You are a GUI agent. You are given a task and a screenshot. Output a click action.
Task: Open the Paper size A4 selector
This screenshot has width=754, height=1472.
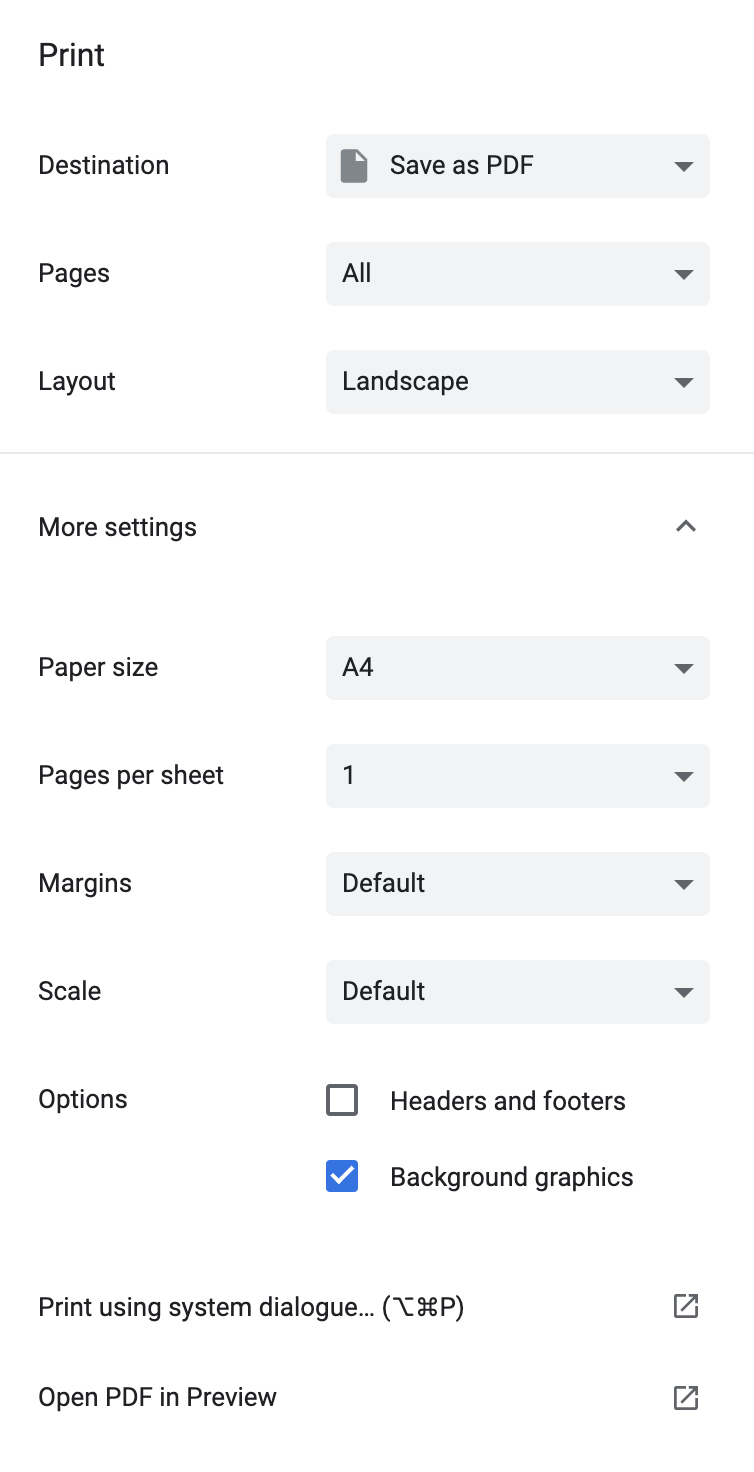pos(518,668)
